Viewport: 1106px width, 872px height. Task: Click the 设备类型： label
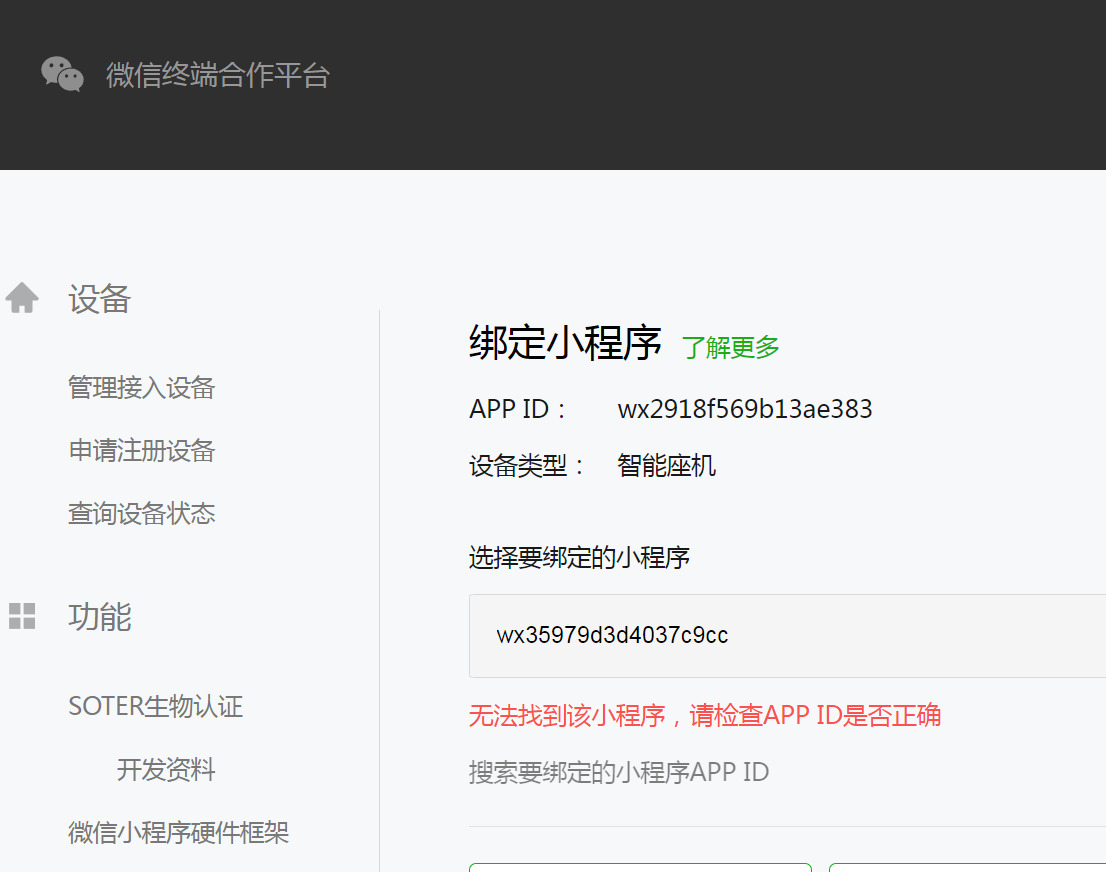pos(528,466)
